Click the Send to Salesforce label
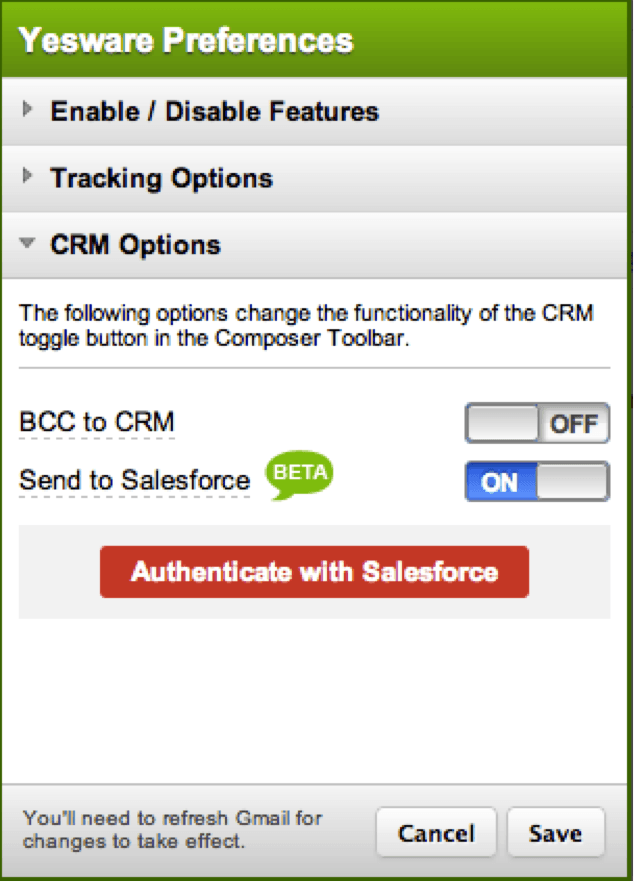 (135, 481)
